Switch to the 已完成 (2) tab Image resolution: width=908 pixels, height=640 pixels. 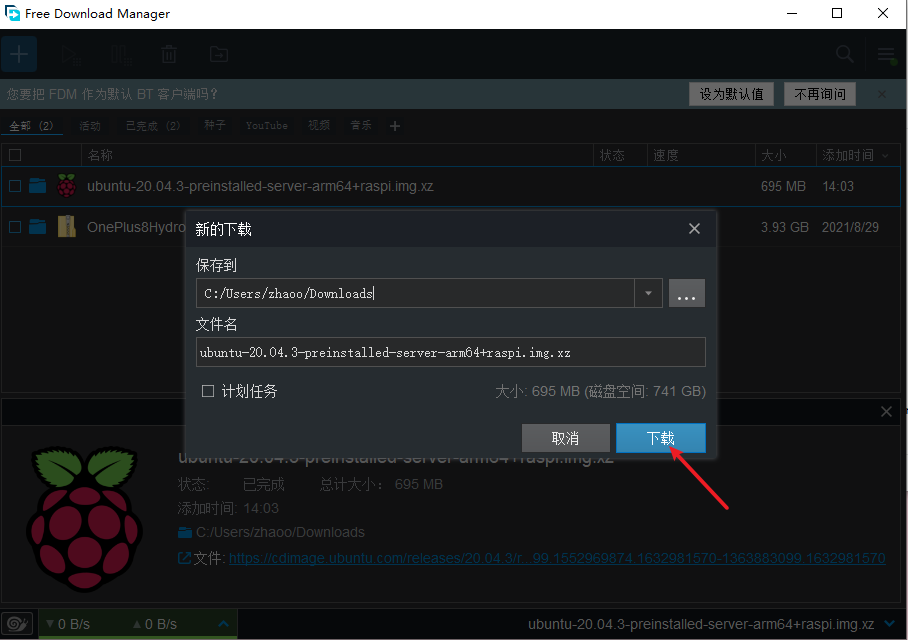click(153, 126)
